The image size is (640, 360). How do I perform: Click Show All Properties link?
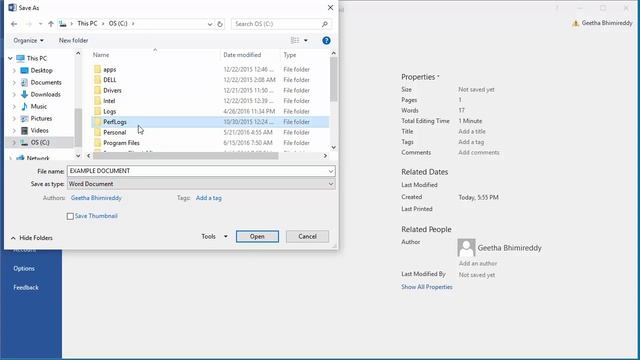[x=427, y=287]
